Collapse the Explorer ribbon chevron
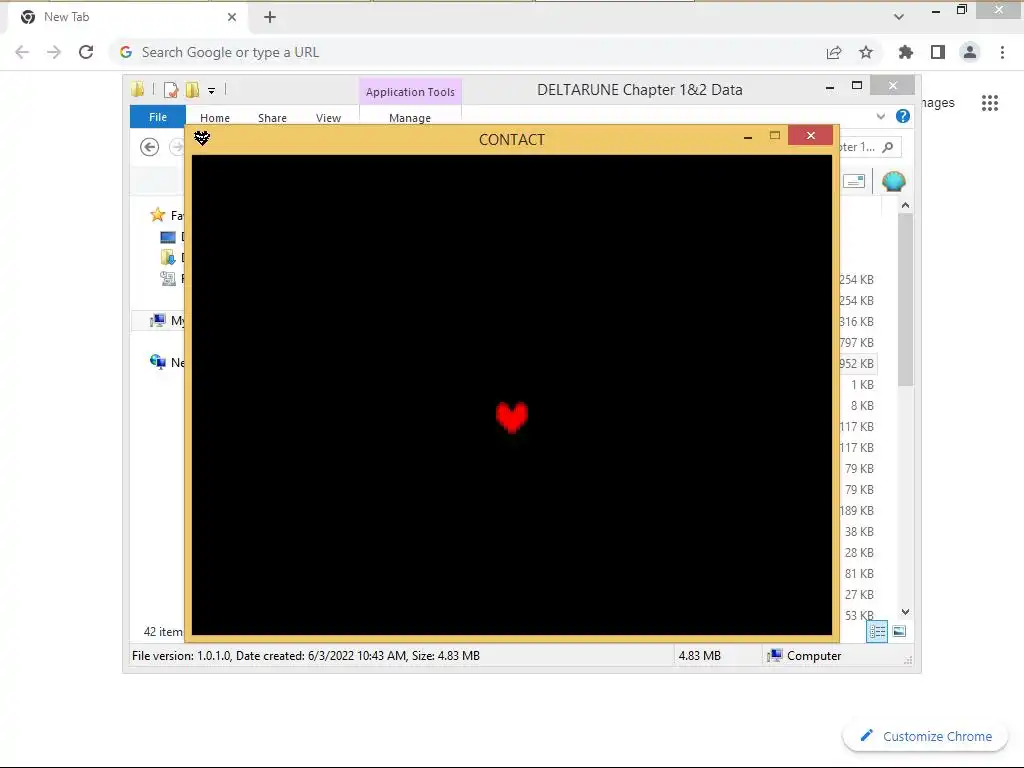1024x768 pixels. click(880, 116)
